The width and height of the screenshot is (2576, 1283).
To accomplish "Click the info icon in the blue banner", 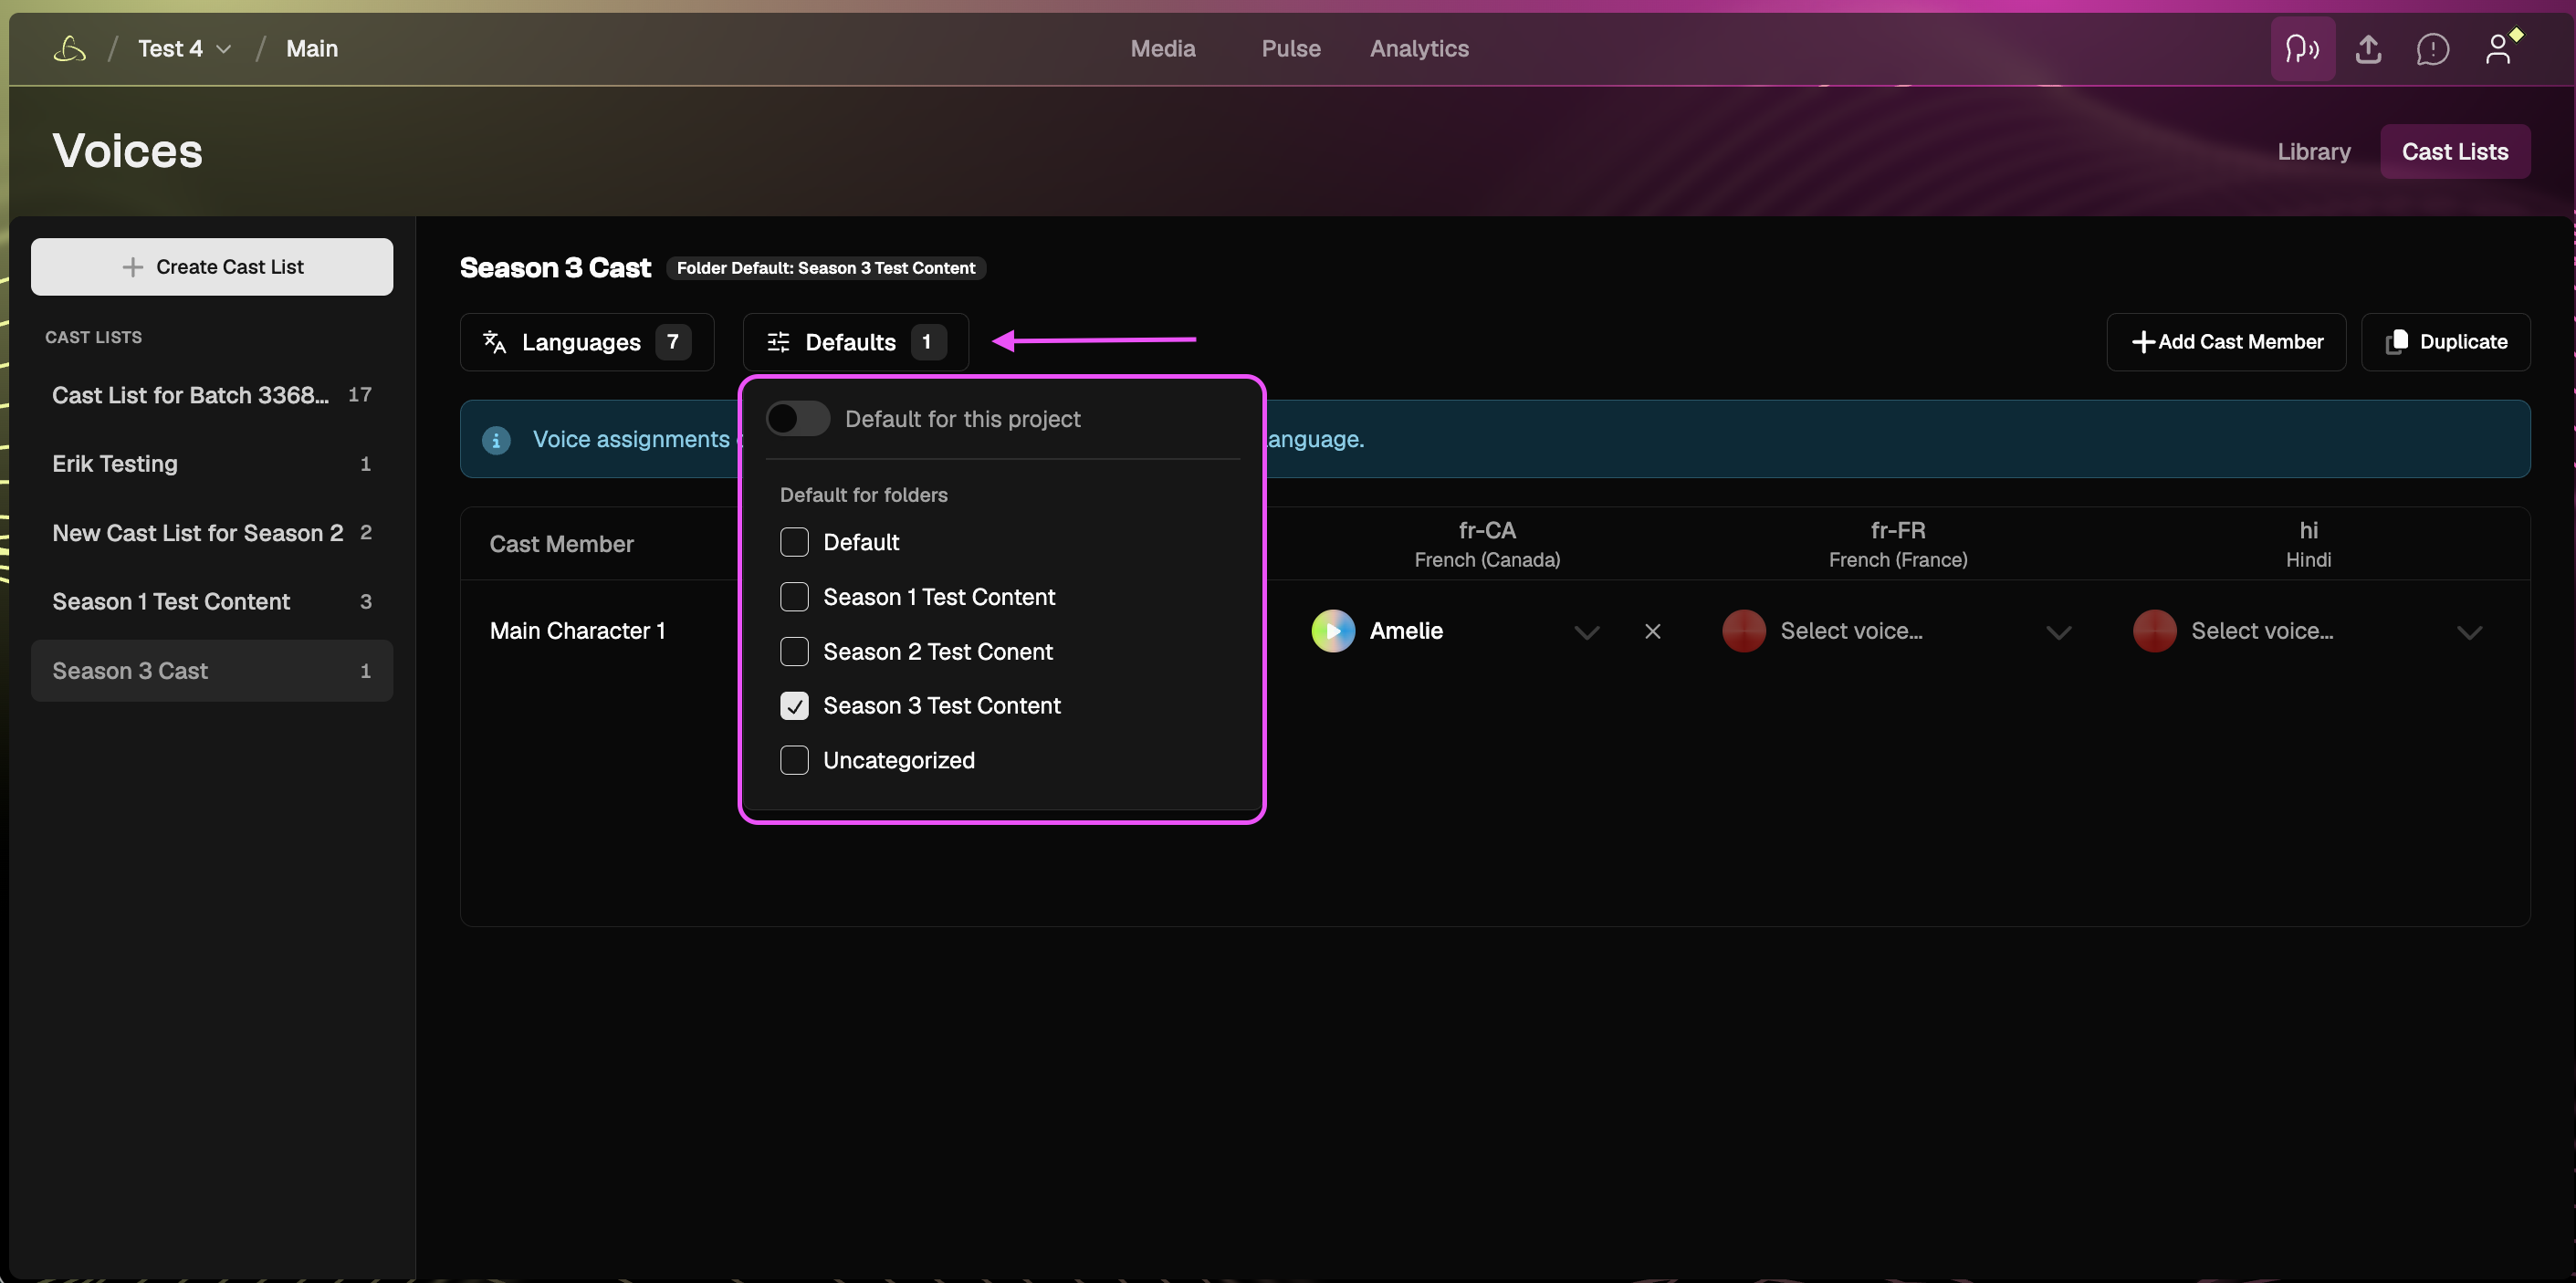I will [496, 439].
